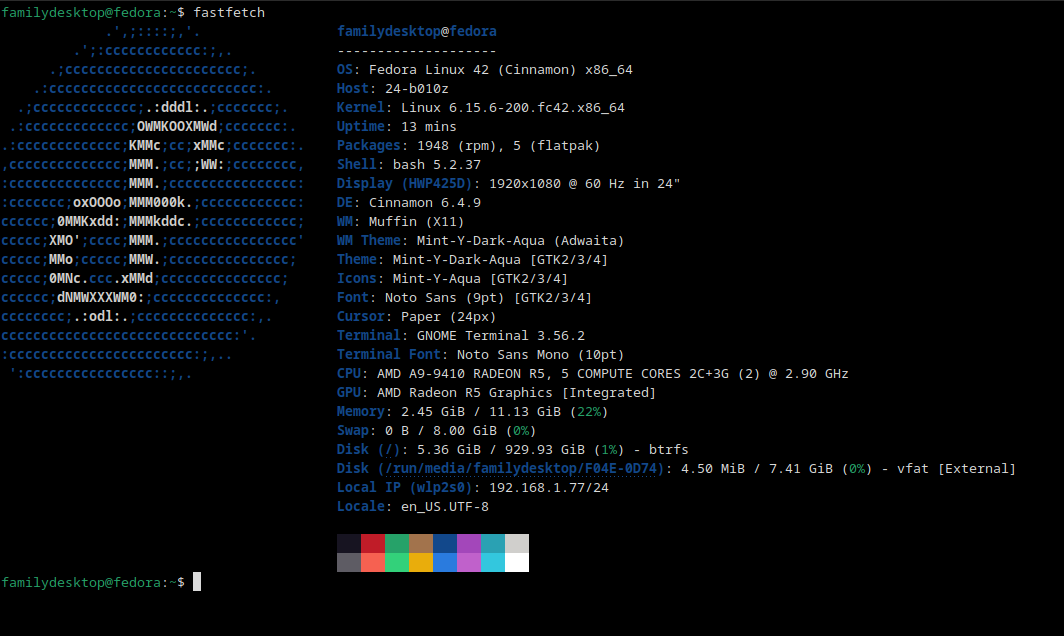Click the familydesktop@fedora header title
The height and width of the screenshot is (636, 1064).
417,31
